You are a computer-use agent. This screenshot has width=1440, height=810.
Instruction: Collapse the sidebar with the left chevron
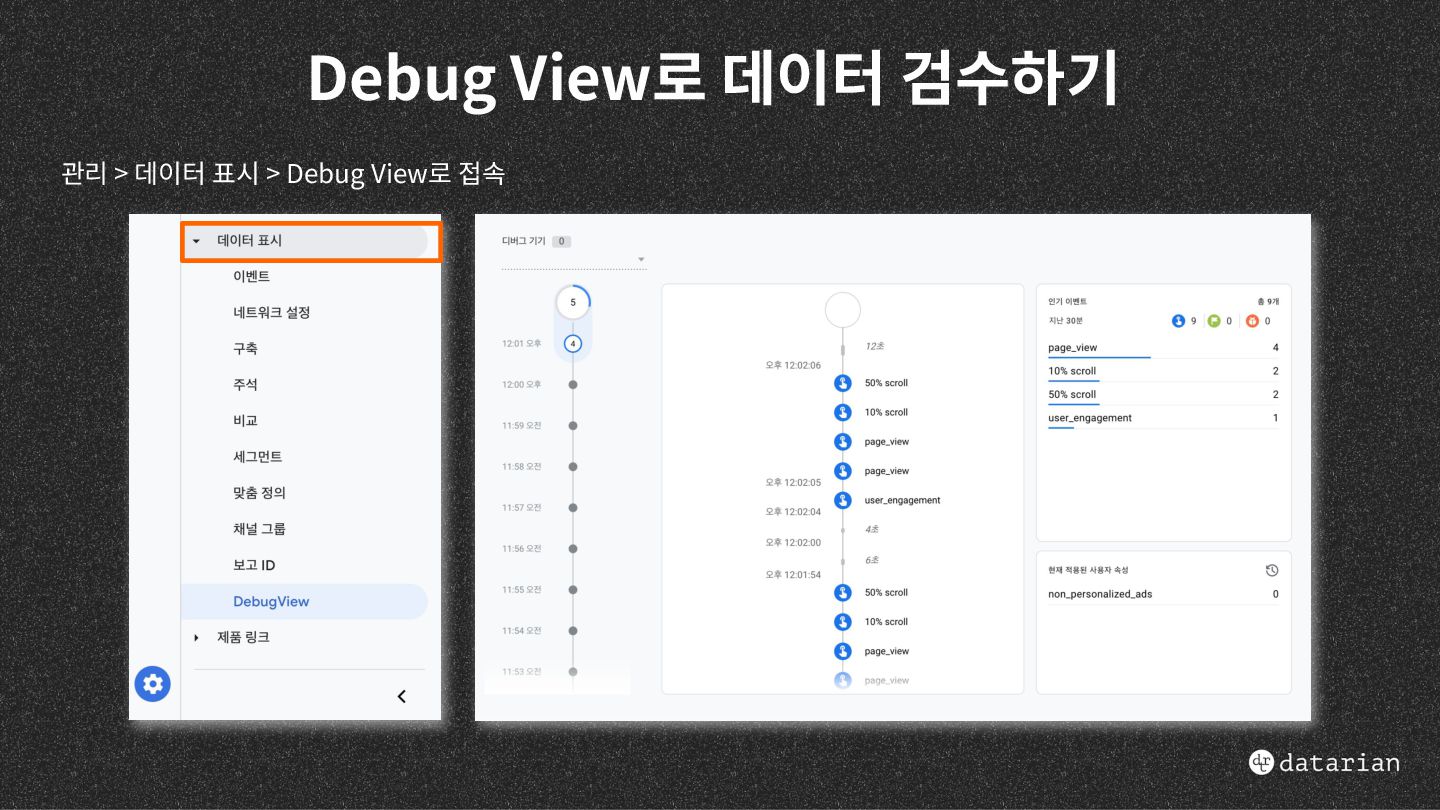pyautogui.click(x=402, y=697)
